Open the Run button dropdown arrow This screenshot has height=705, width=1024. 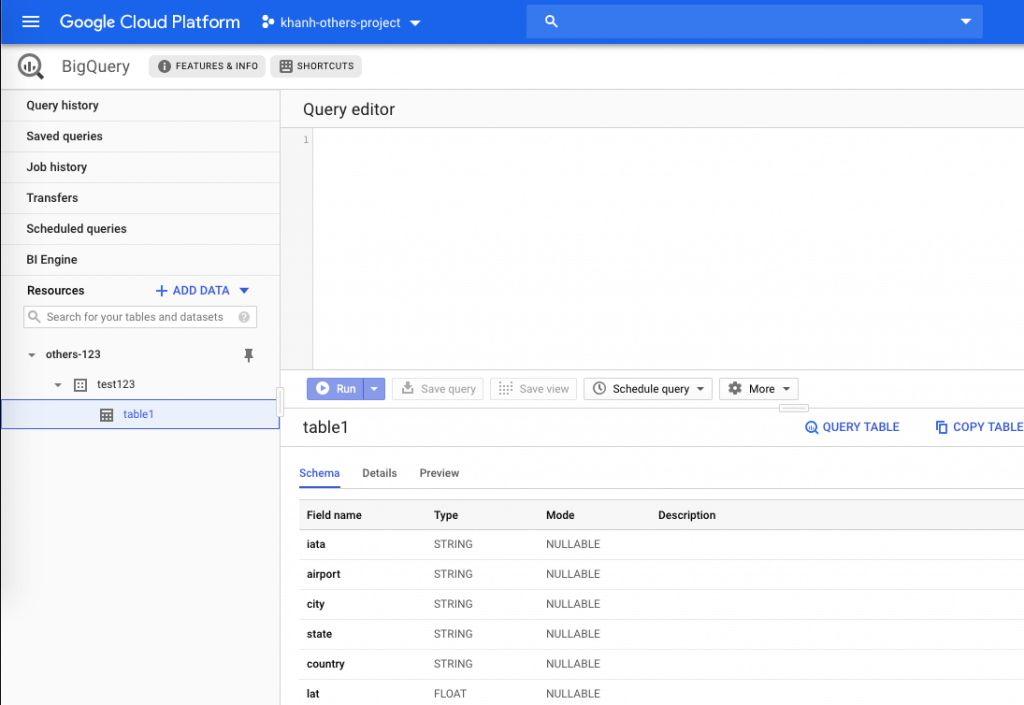click(372, 388)
